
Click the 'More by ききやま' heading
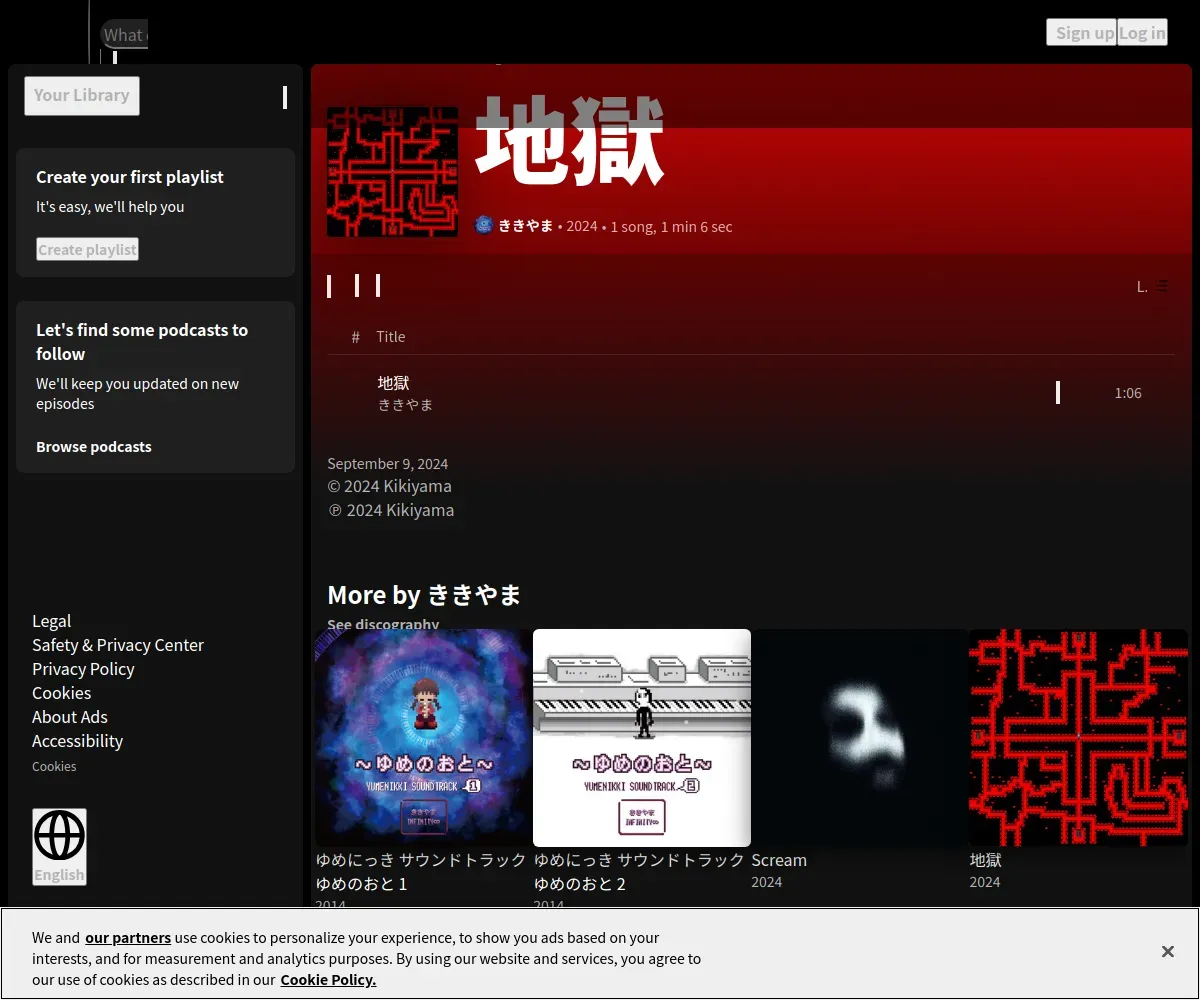424,595
